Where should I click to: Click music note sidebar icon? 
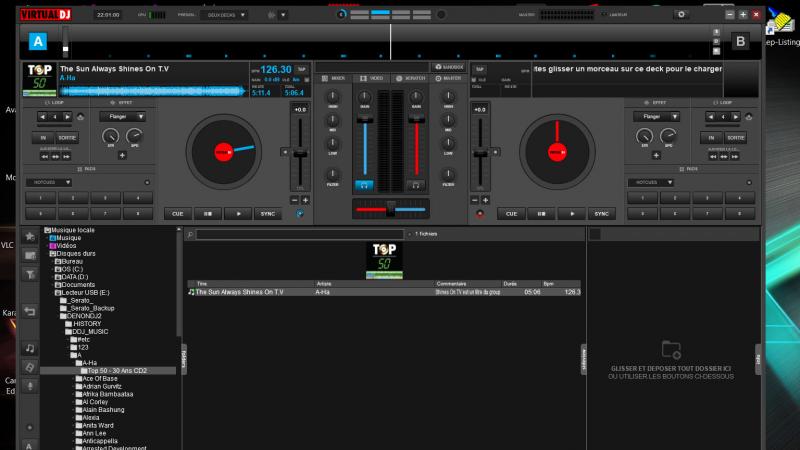(x=30, y=348)
